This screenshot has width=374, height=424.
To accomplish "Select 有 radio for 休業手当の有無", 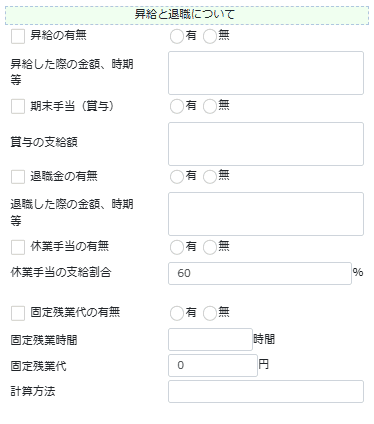I will (177, 248).
